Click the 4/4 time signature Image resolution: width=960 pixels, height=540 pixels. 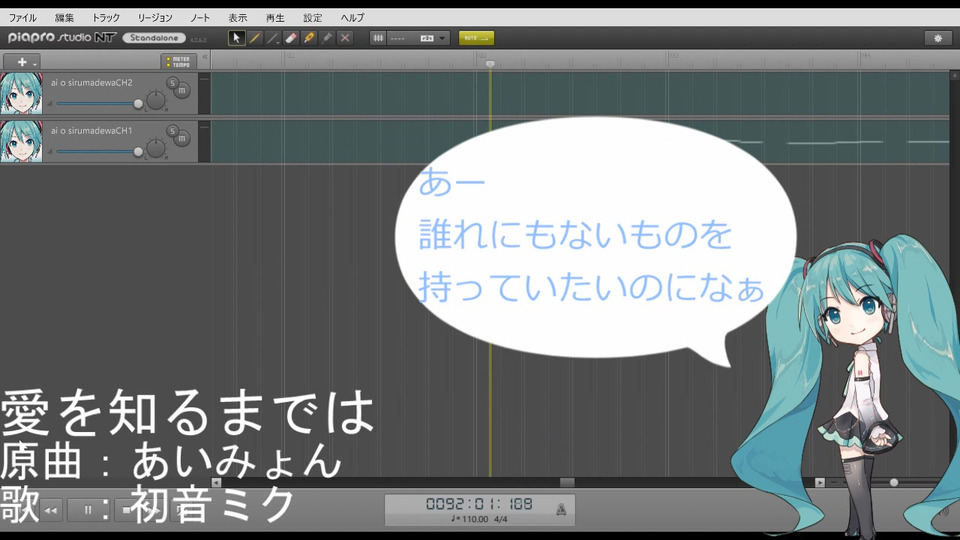[501, 519]
